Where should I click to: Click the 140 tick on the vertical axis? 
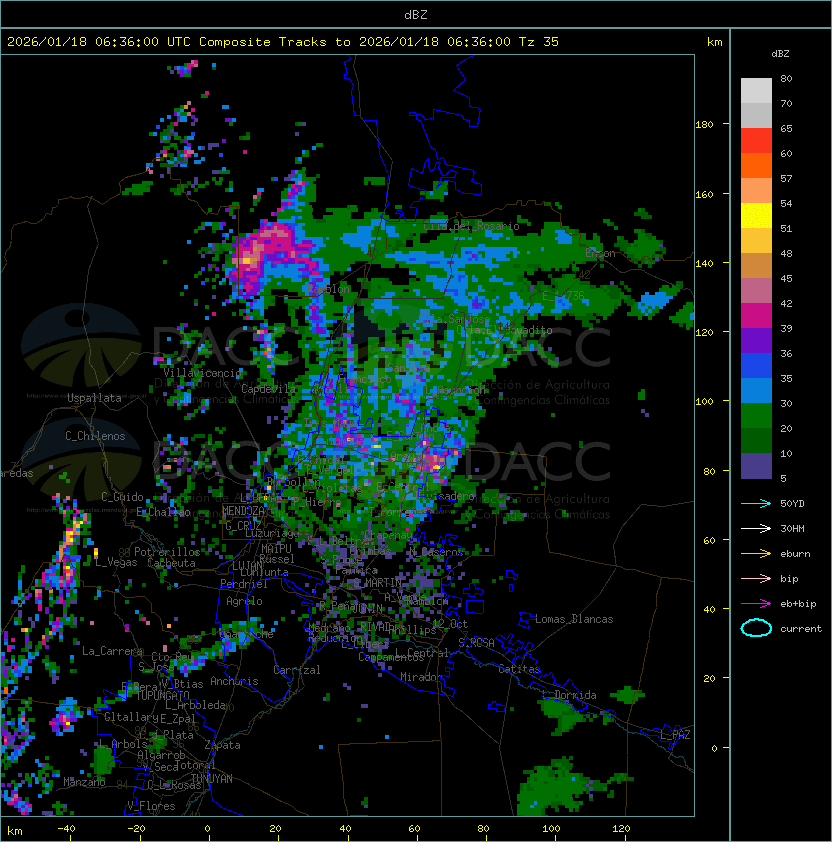[x=704, y=264]
